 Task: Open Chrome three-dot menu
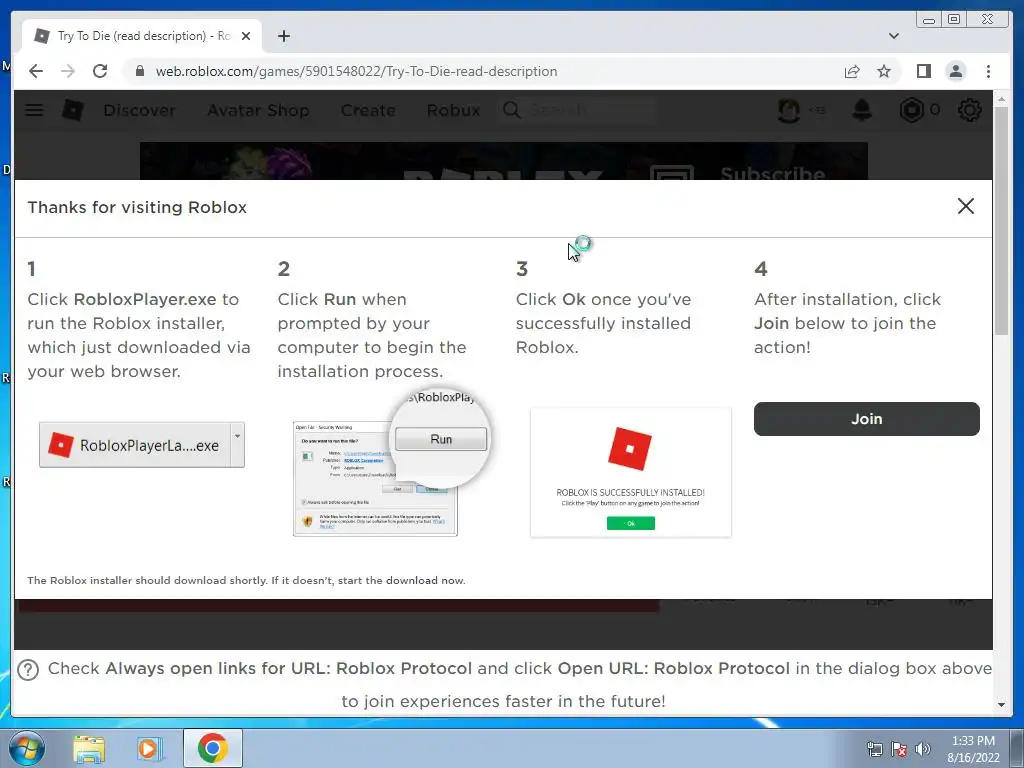(988, 71)
